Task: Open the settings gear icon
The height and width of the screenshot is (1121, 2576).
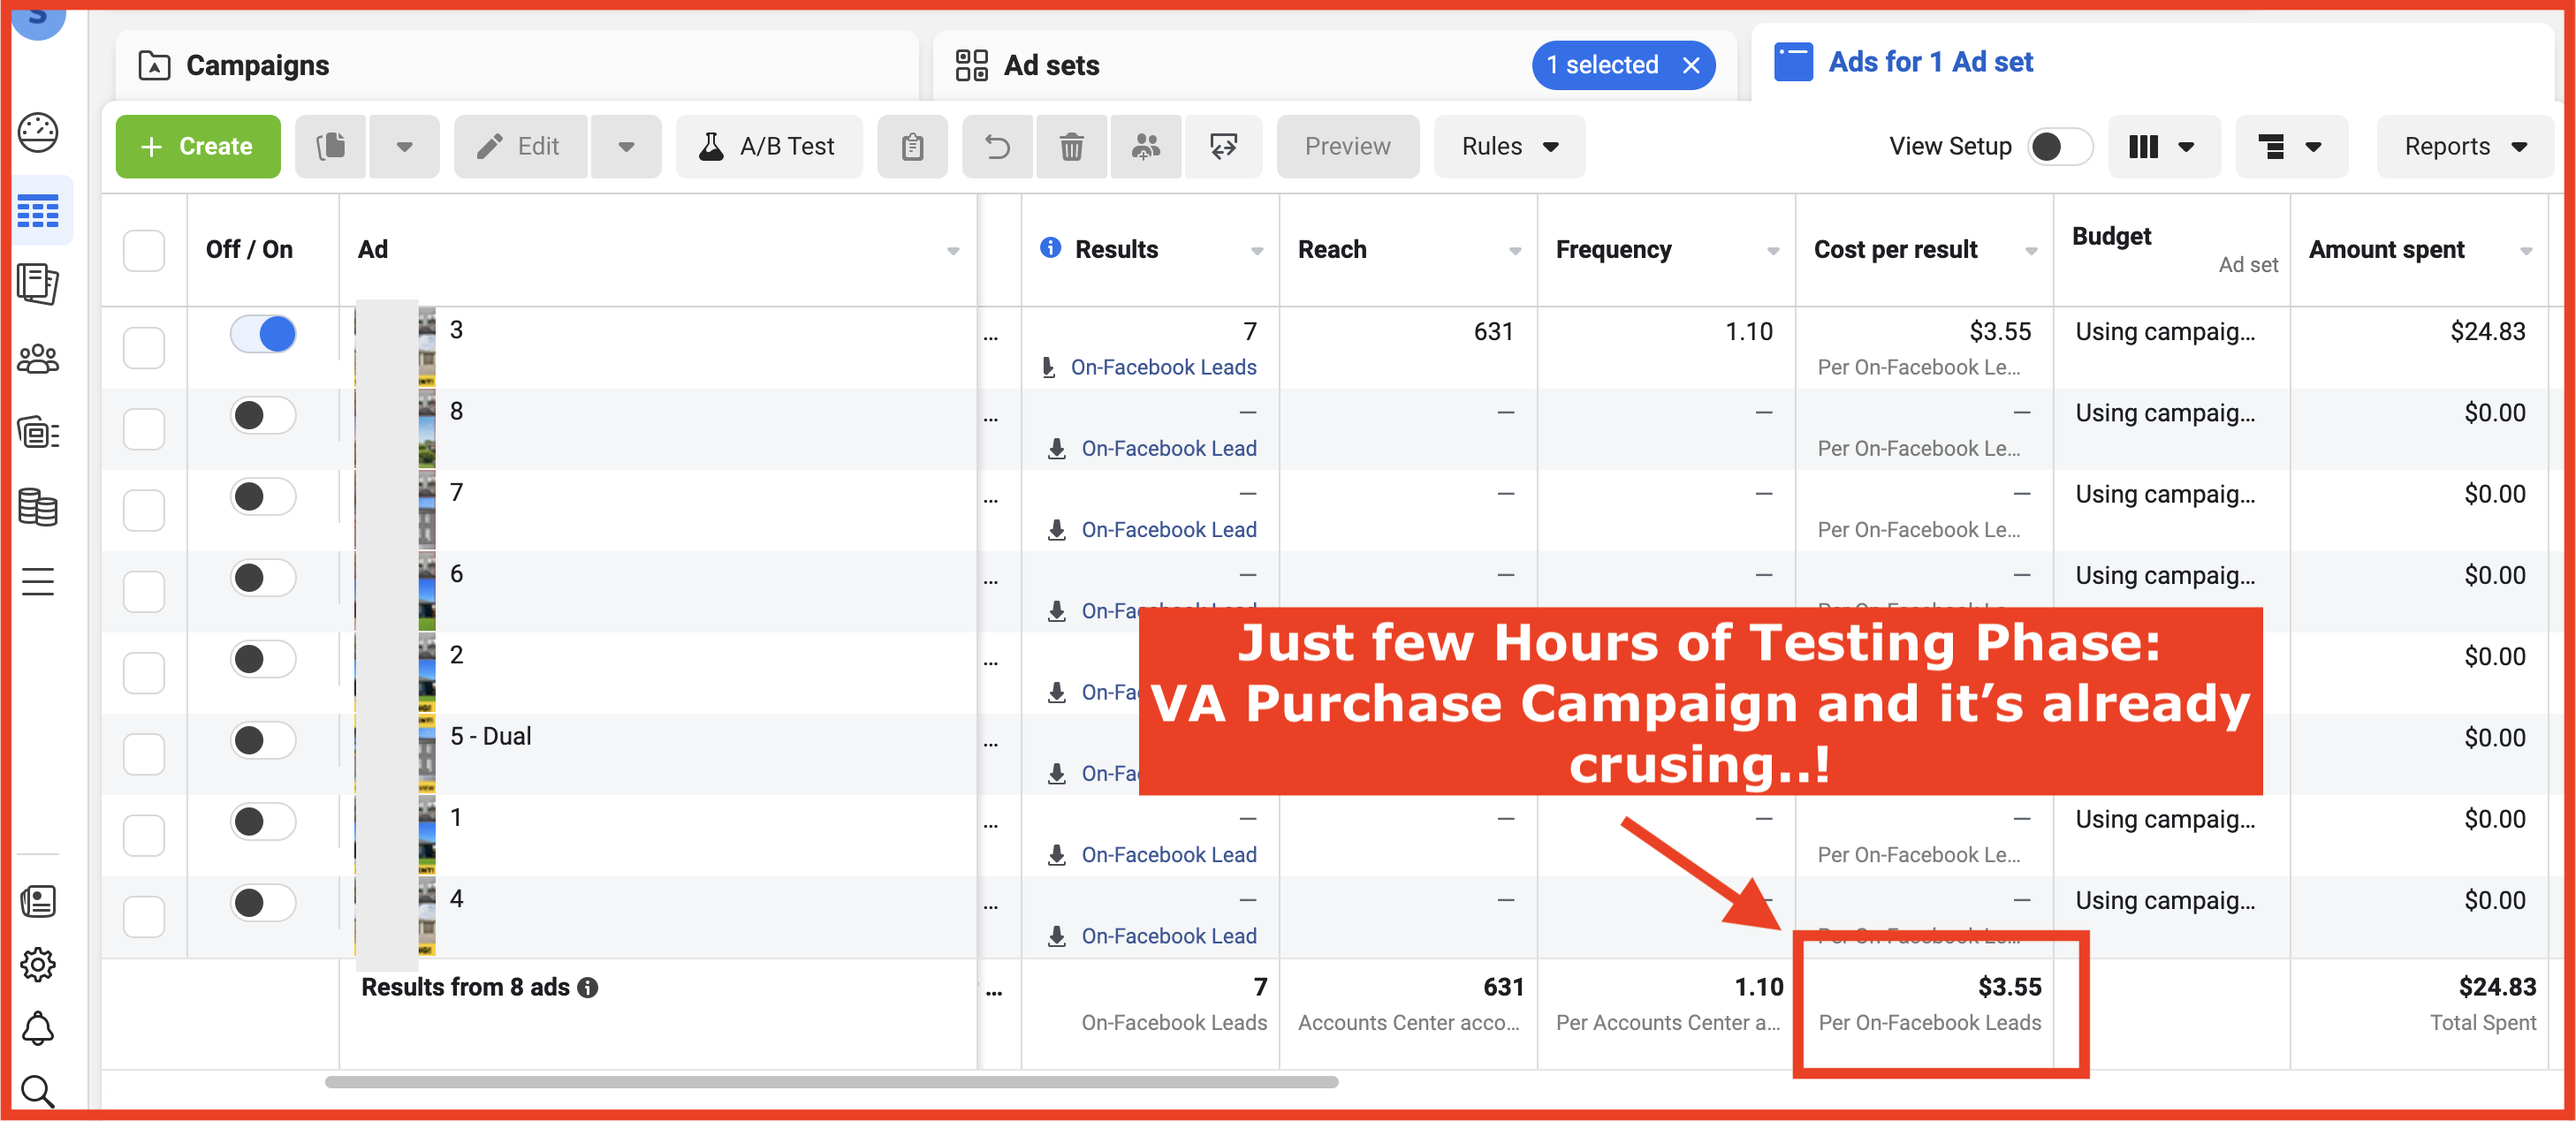Action: tap(38, 964)
